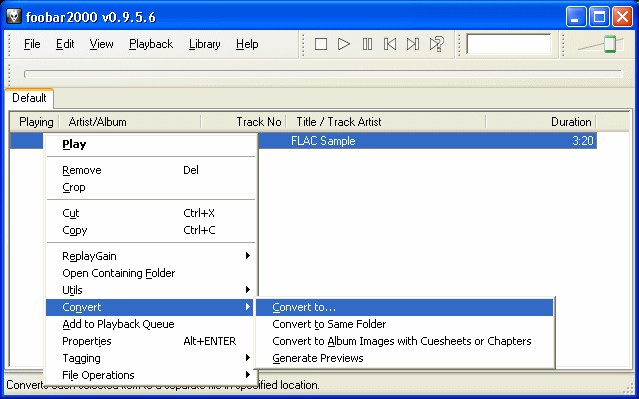The image size is (639, 399).
Task: Expand the Utils submenu
Action: click(152, 290)
